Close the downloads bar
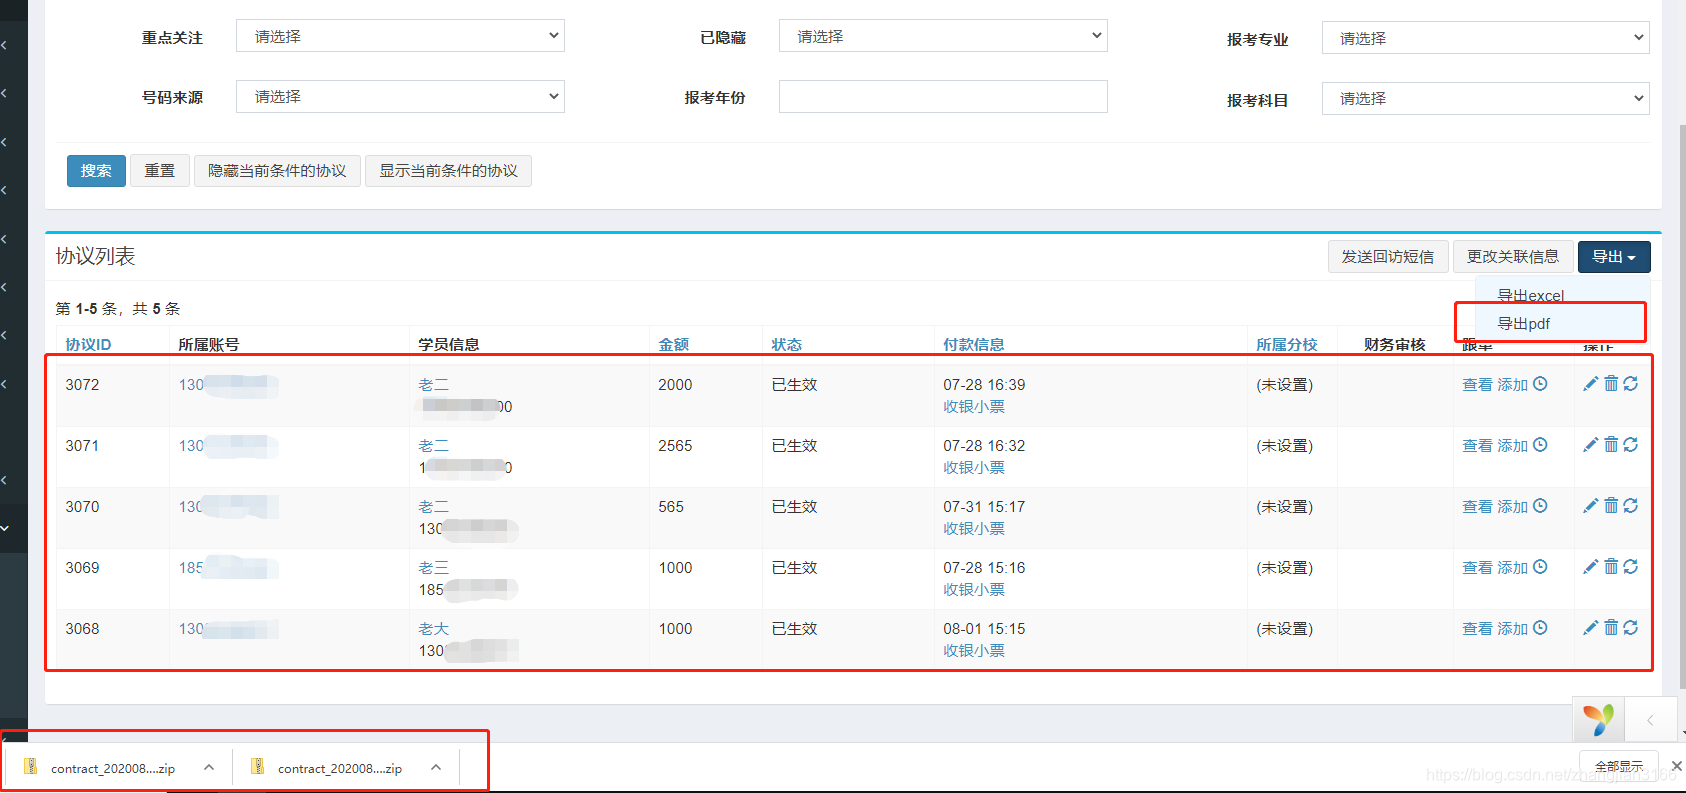This screenshot has width=1686, height=793. click(1677, 766)
